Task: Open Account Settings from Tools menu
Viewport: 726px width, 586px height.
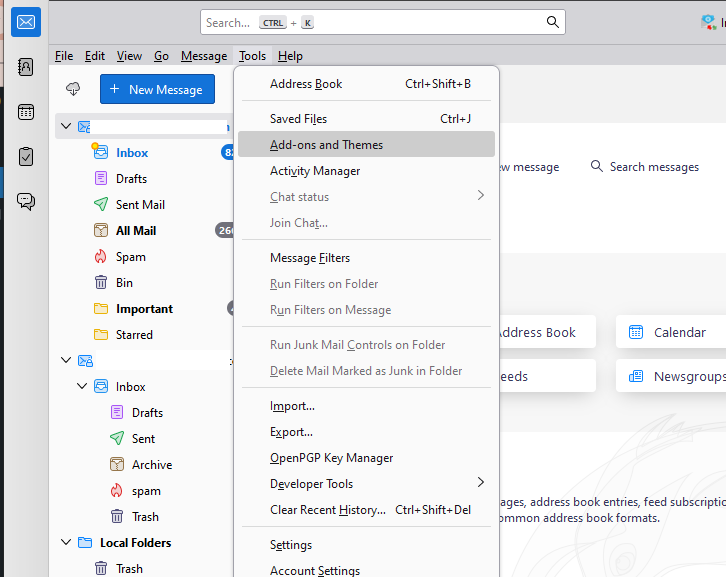Action: tap(366, 570)
